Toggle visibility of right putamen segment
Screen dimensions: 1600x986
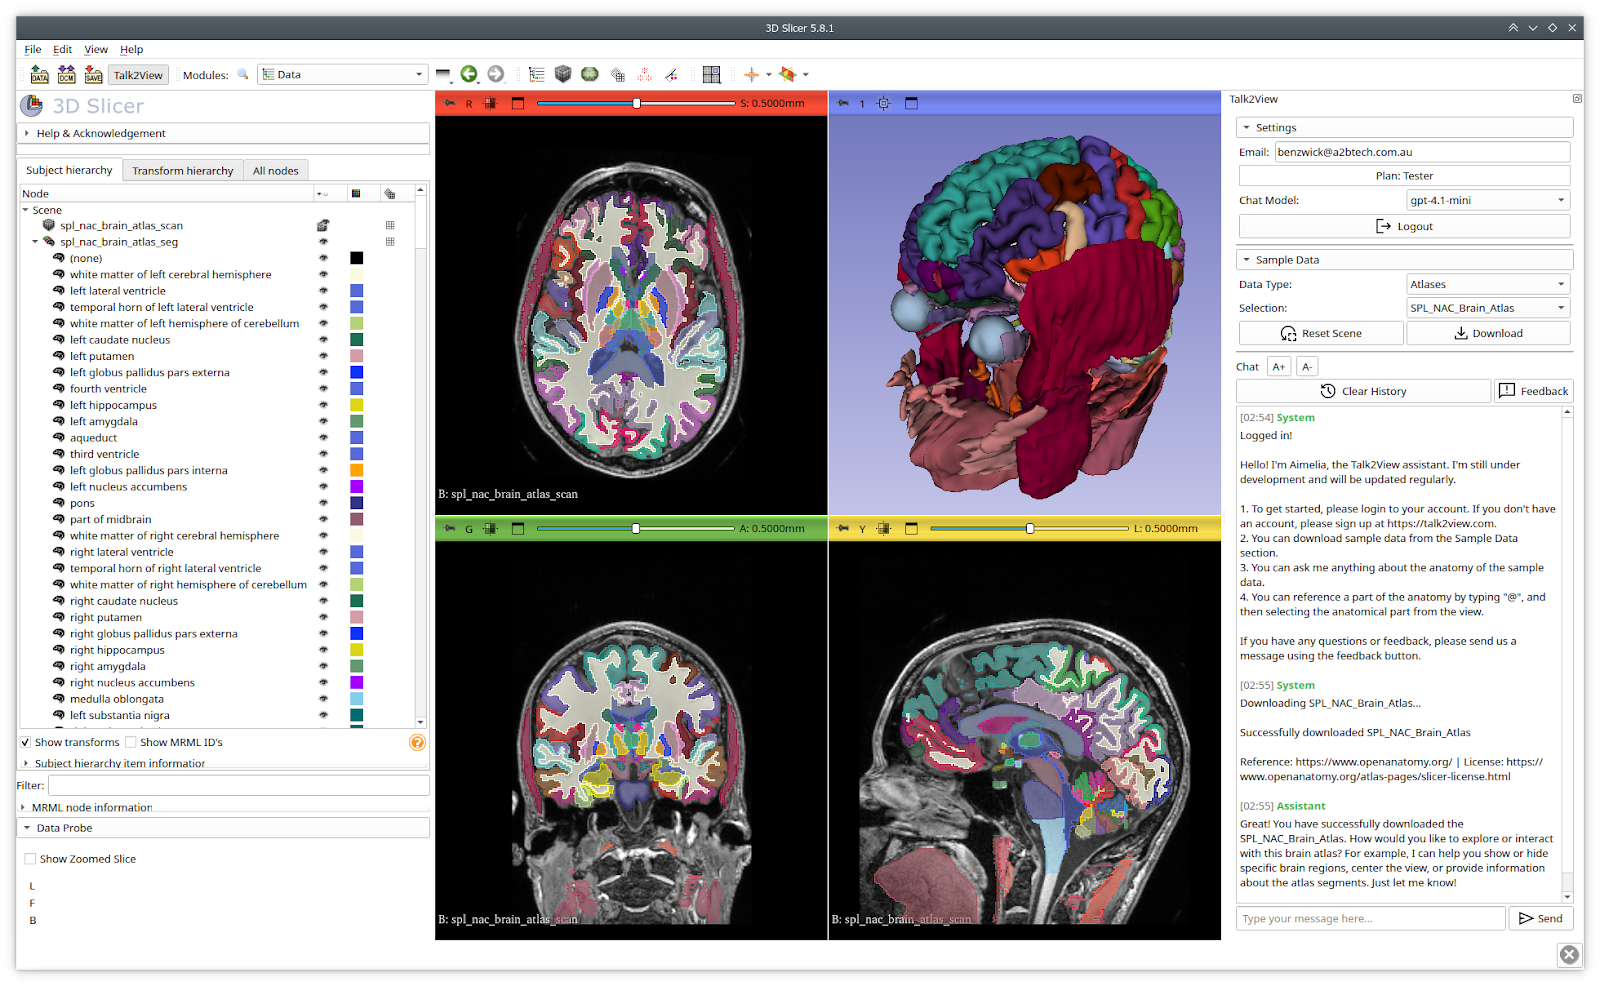(323, 618)
